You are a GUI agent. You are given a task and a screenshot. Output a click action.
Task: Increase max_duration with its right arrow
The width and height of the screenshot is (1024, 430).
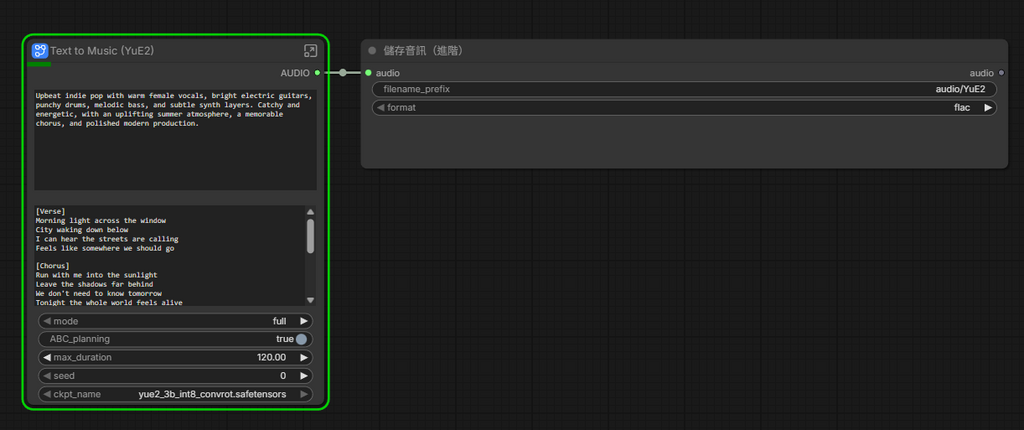pyautogui.click(x=304, y=357)
